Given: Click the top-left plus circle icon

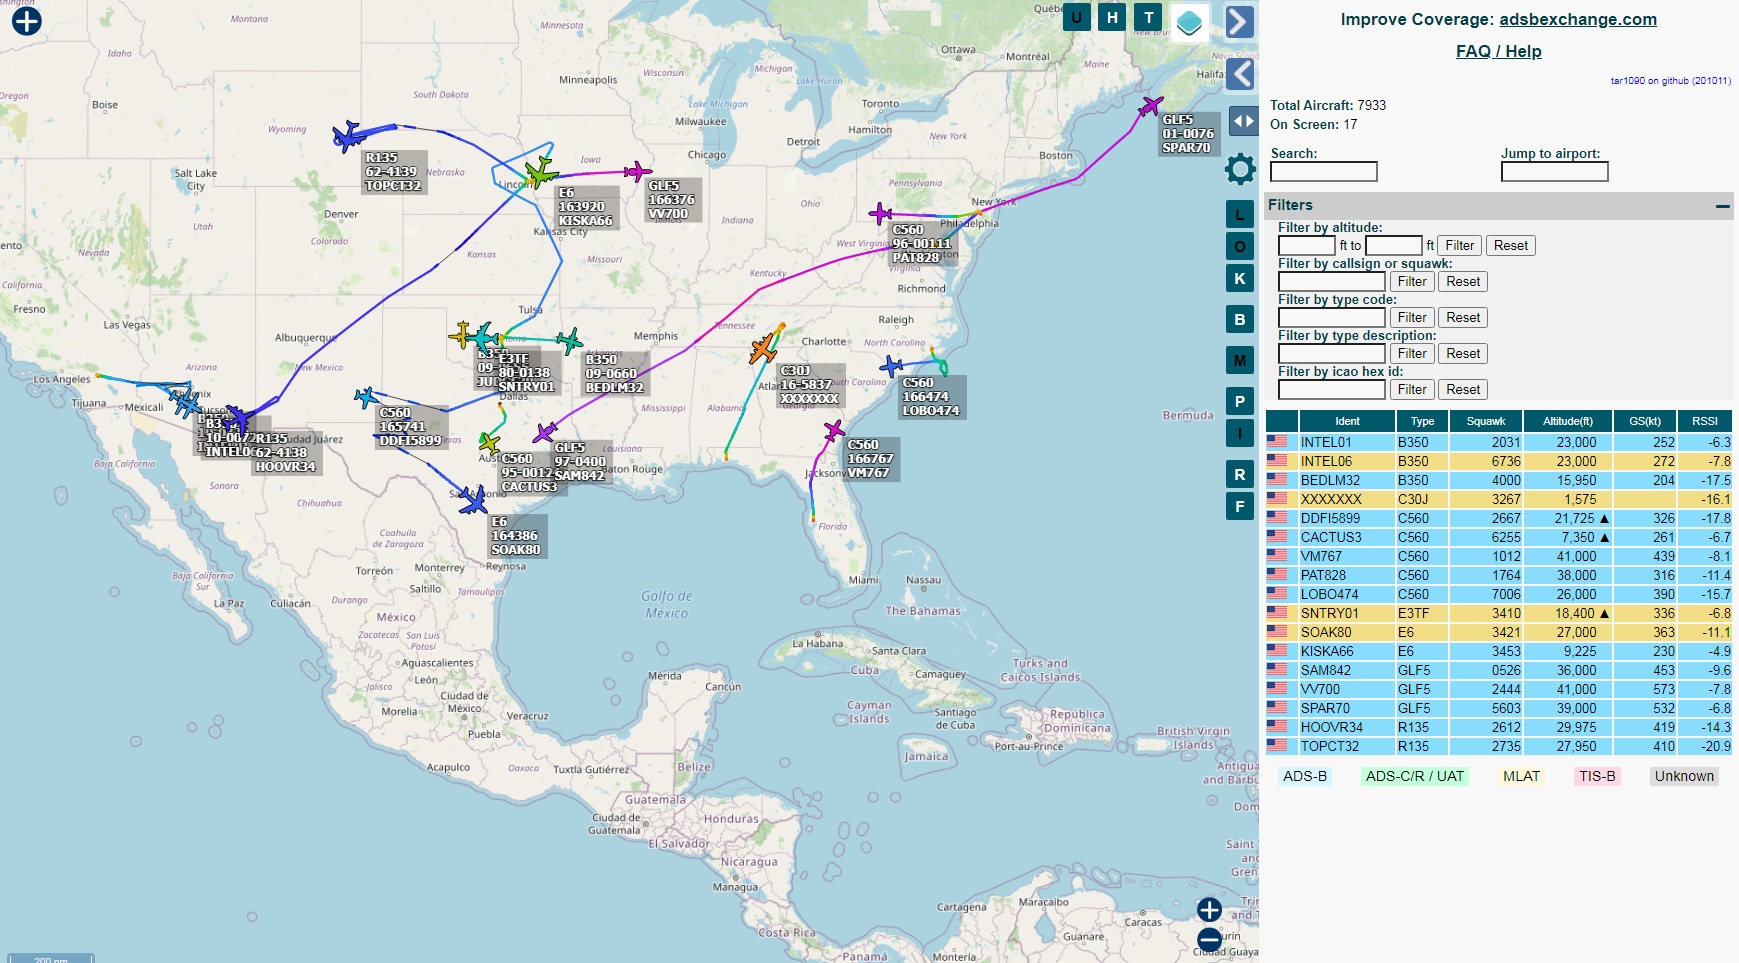Looking at the screenshot, I should pyautogui.click(x=27, y=21).
